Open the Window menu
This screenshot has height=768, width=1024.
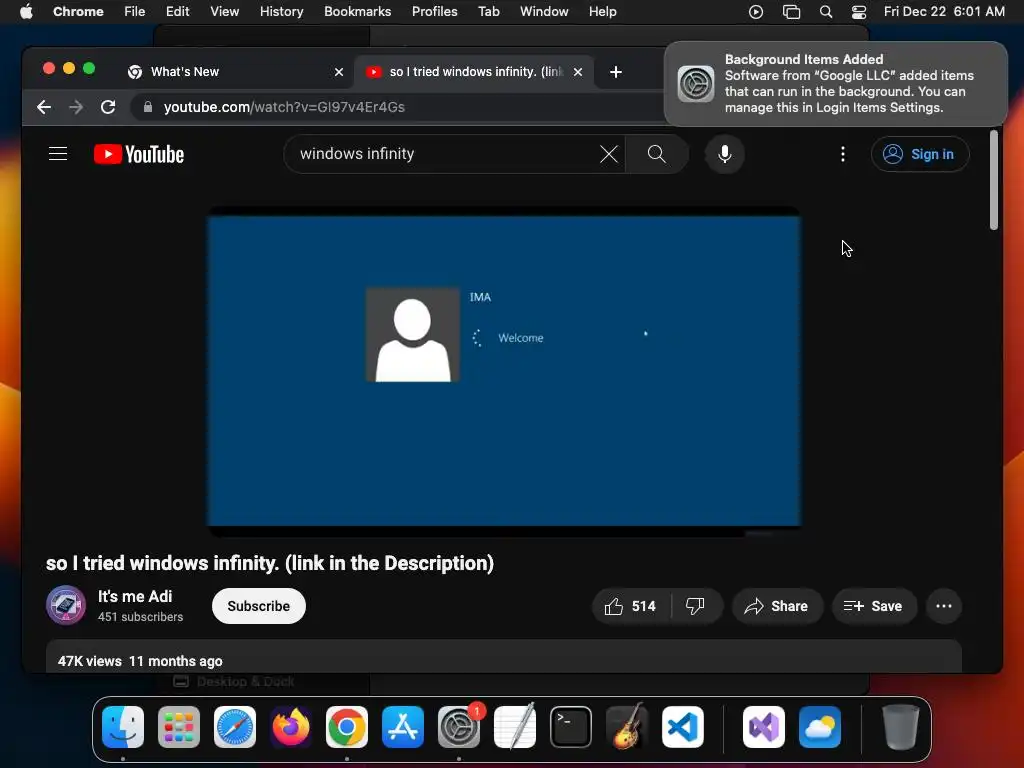pos(544,12)
